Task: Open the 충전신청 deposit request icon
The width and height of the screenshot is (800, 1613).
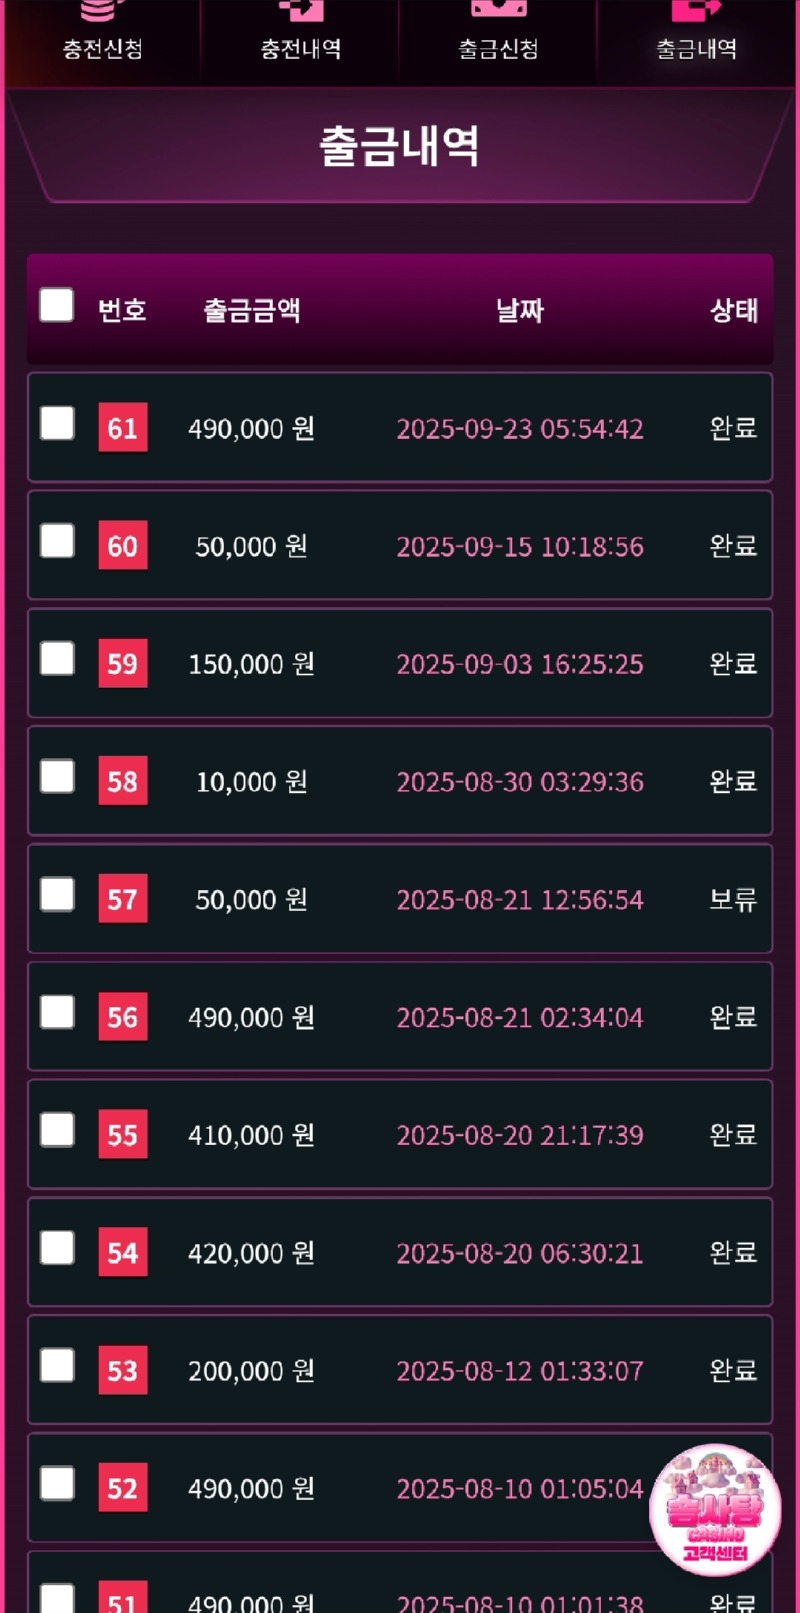Action: (102, 32)
